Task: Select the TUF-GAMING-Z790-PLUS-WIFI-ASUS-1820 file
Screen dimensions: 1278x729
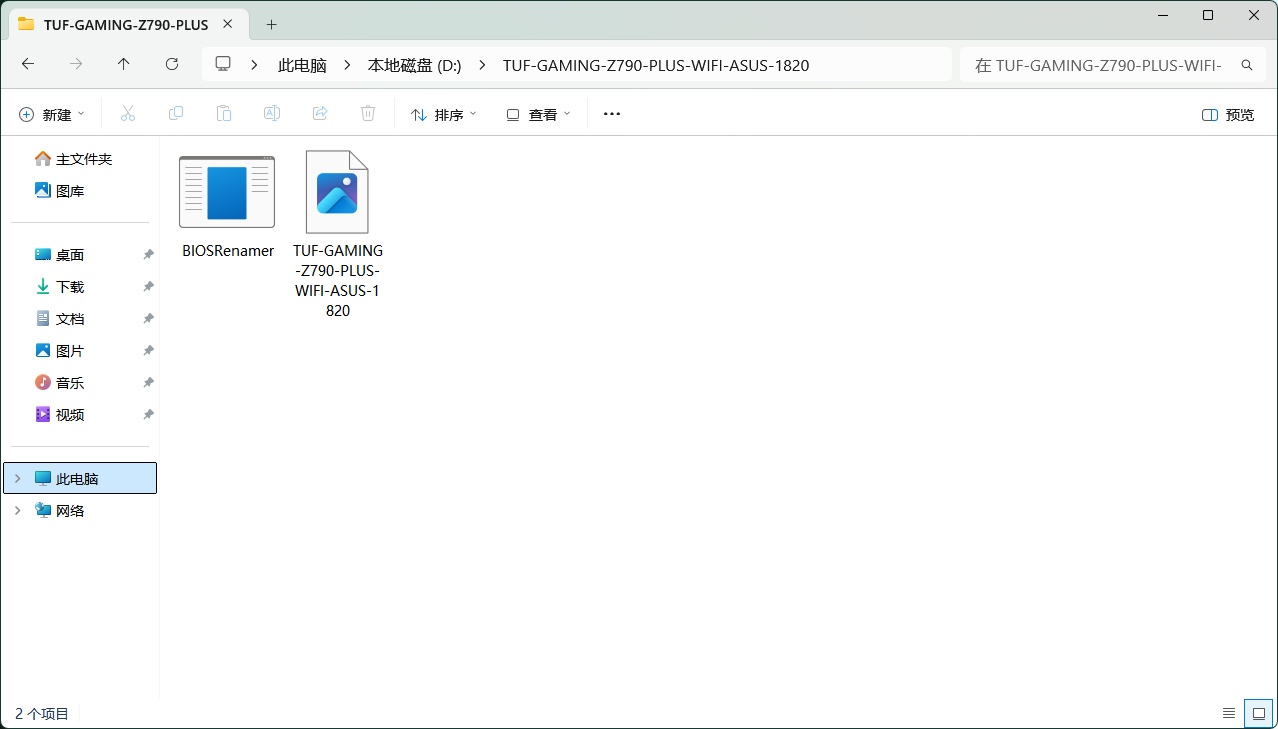Action: point(338,234)
